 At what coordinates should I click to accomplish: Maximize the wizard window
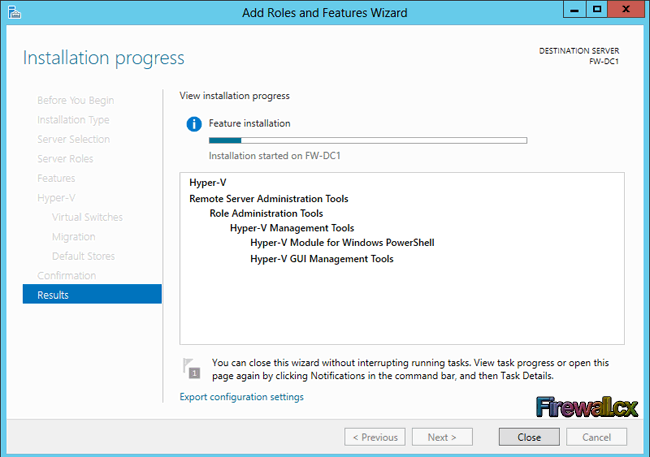[x=597, y=9]
